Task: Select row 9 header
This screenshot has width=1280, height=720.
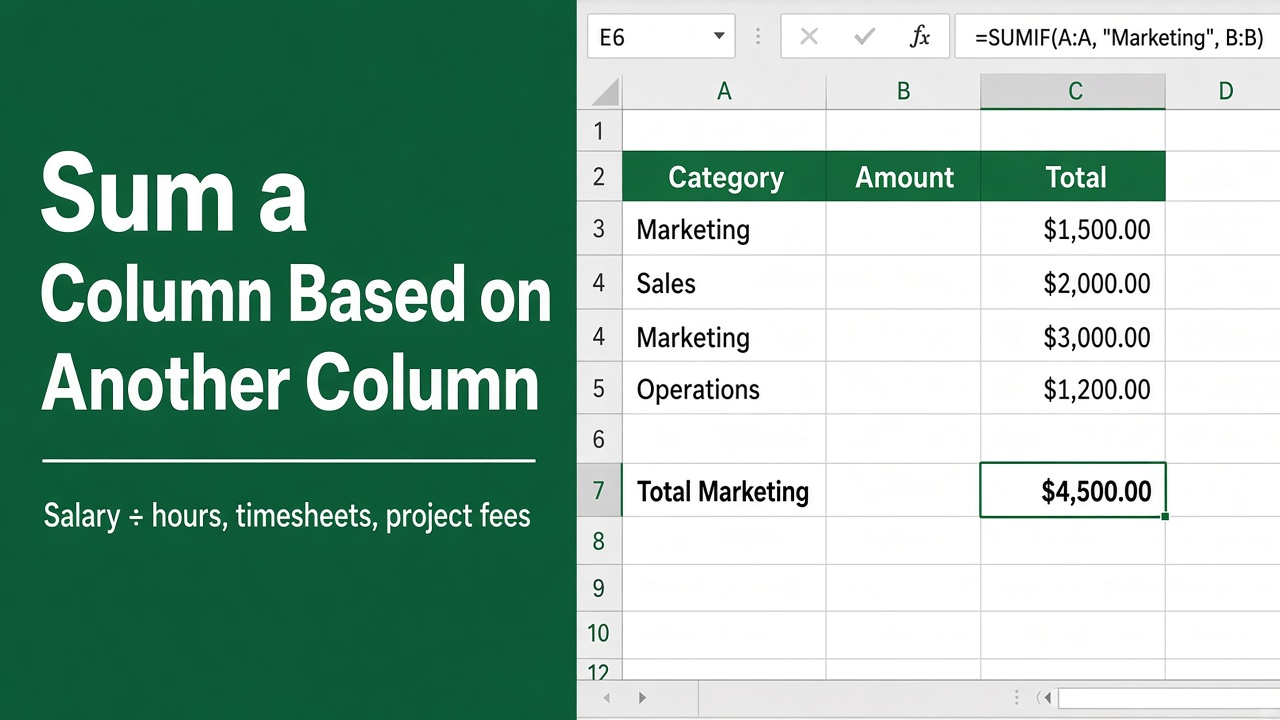Action: [x=599, y=587]
